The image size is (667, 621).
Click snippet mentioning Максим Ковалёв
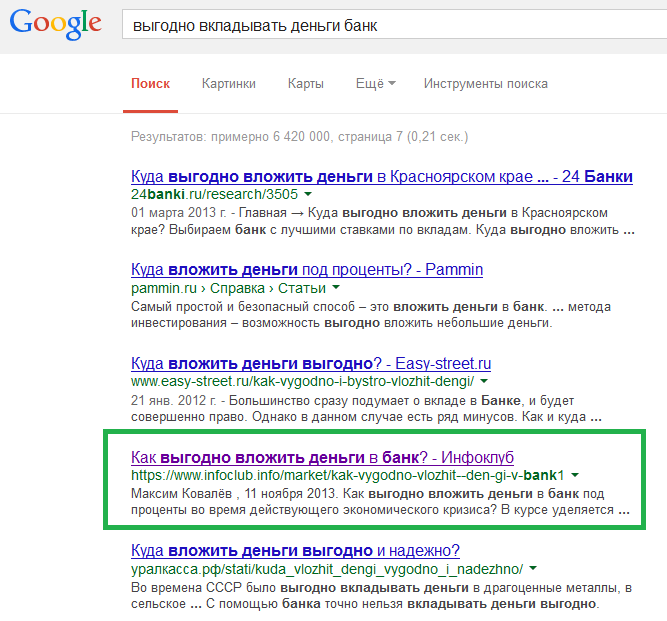(x=380, y=502)
